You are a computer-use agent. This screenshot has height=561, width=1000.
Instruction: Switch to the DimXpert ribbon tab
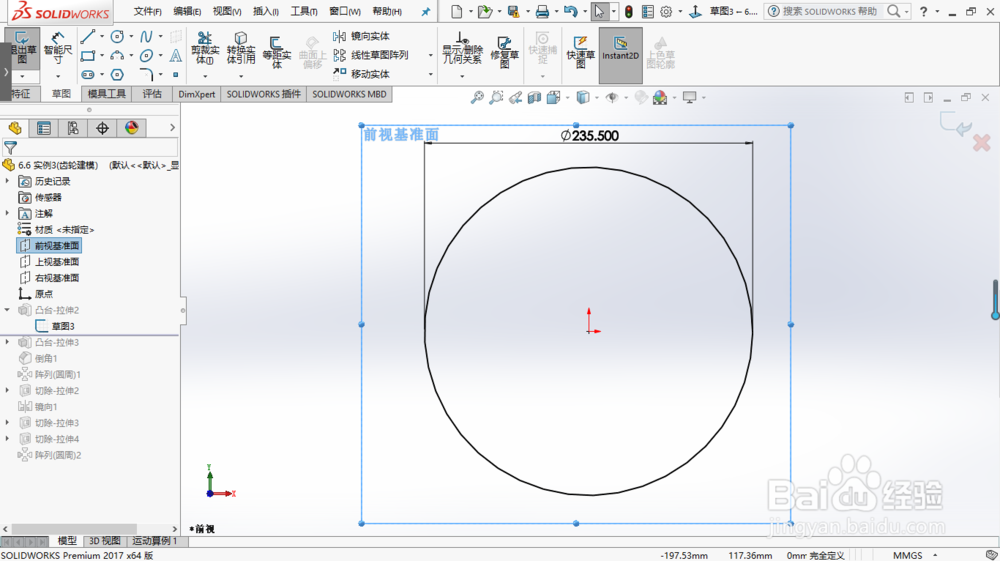point(196,94)
